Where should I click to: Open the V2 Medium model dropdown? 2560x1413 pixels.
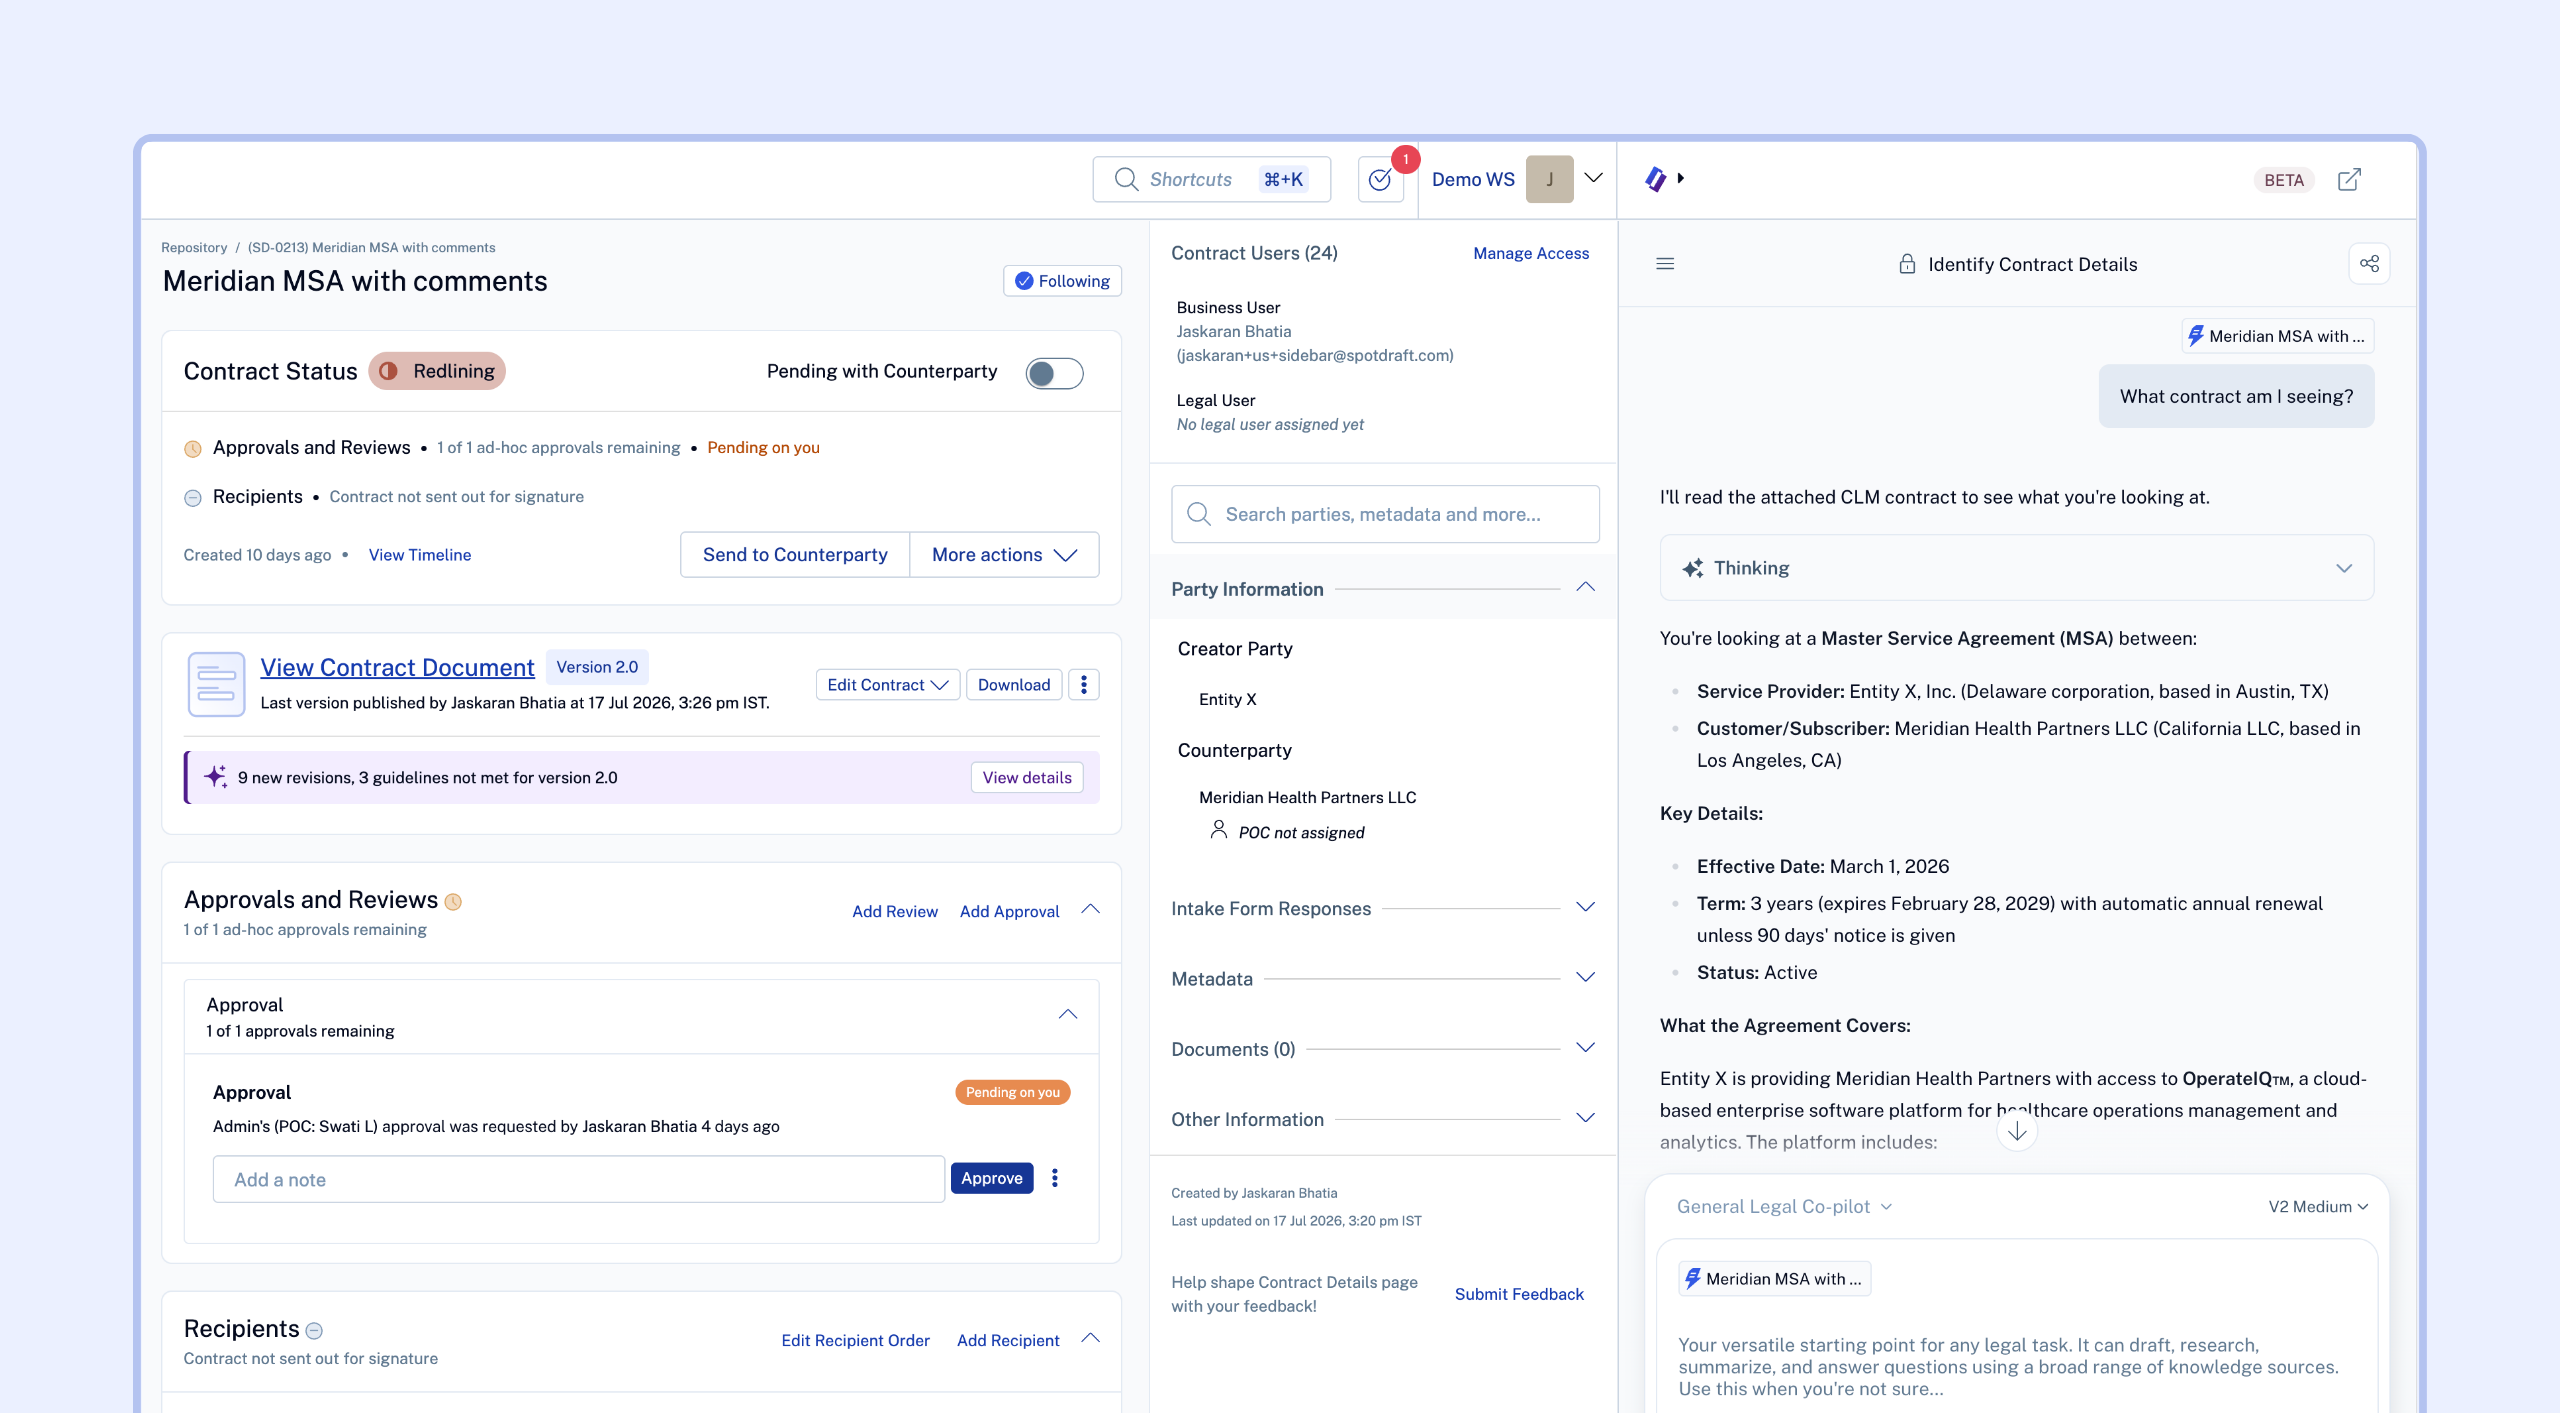click(x=2317, y=1207)
